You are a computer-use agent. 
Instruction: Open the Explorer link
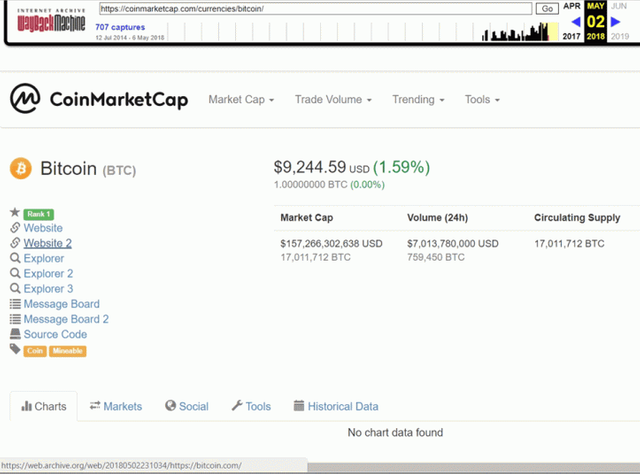tap(44, 258)
